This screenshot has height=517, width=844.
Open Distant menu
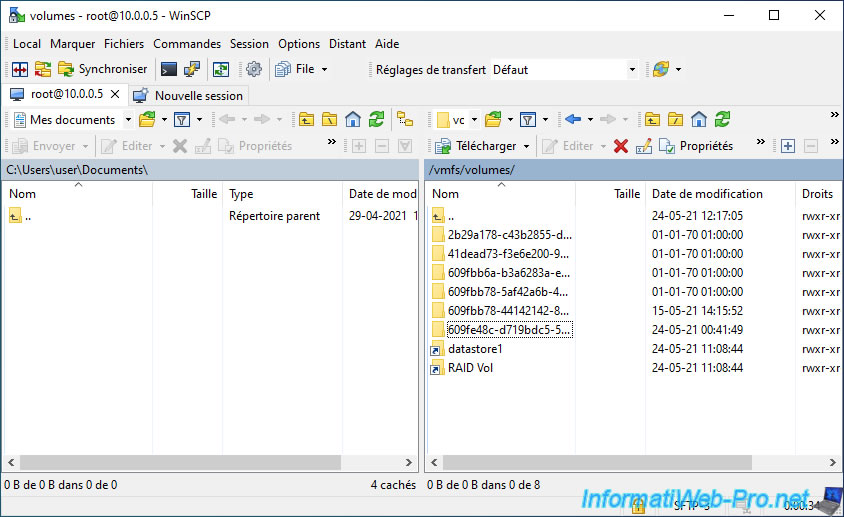pos(347,44)
